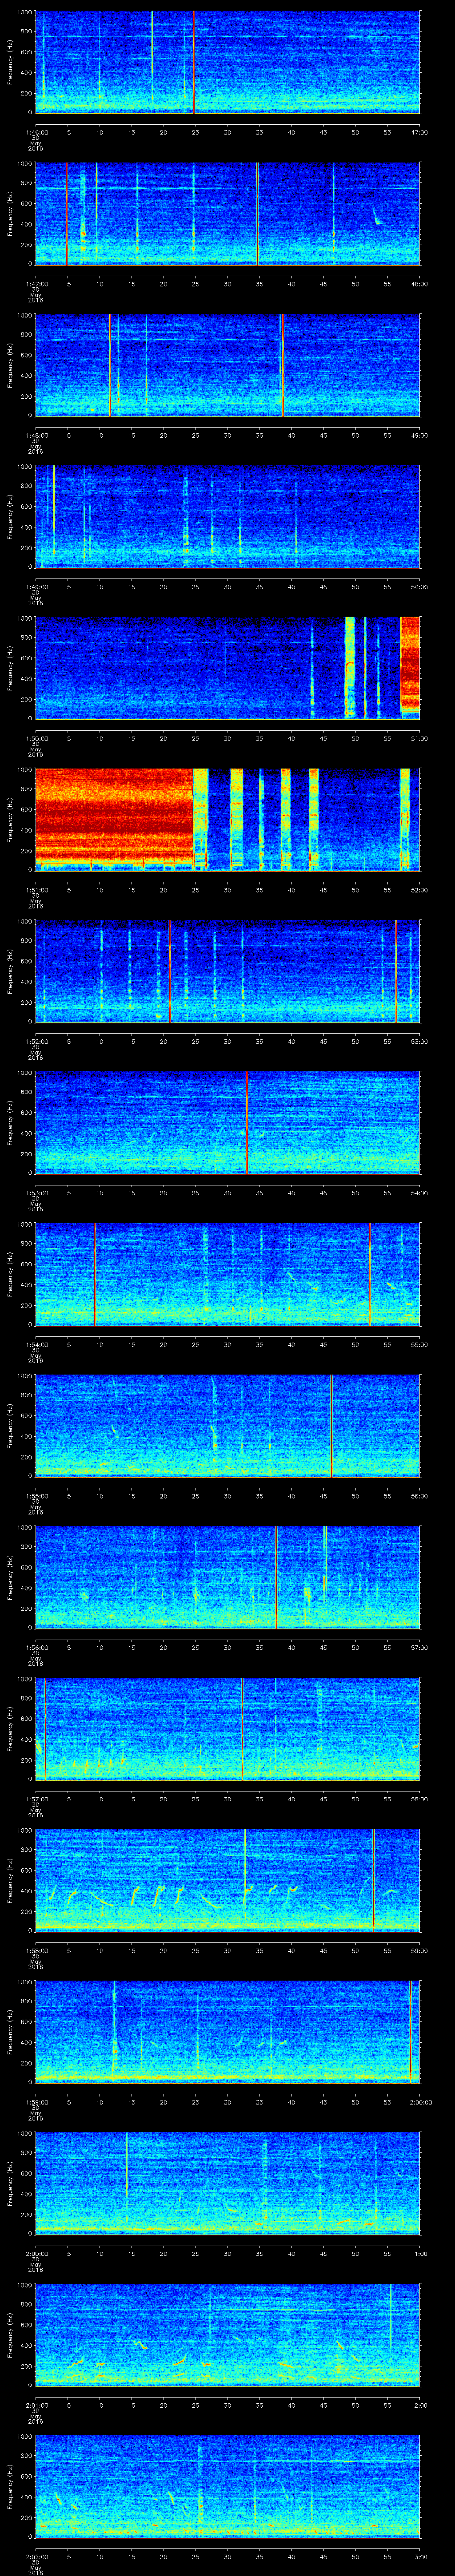This screenshot has height=2576, width=455.
Task: Click the spectrogram panel starting at 1:53:00
Action: tap(227, 1123)
